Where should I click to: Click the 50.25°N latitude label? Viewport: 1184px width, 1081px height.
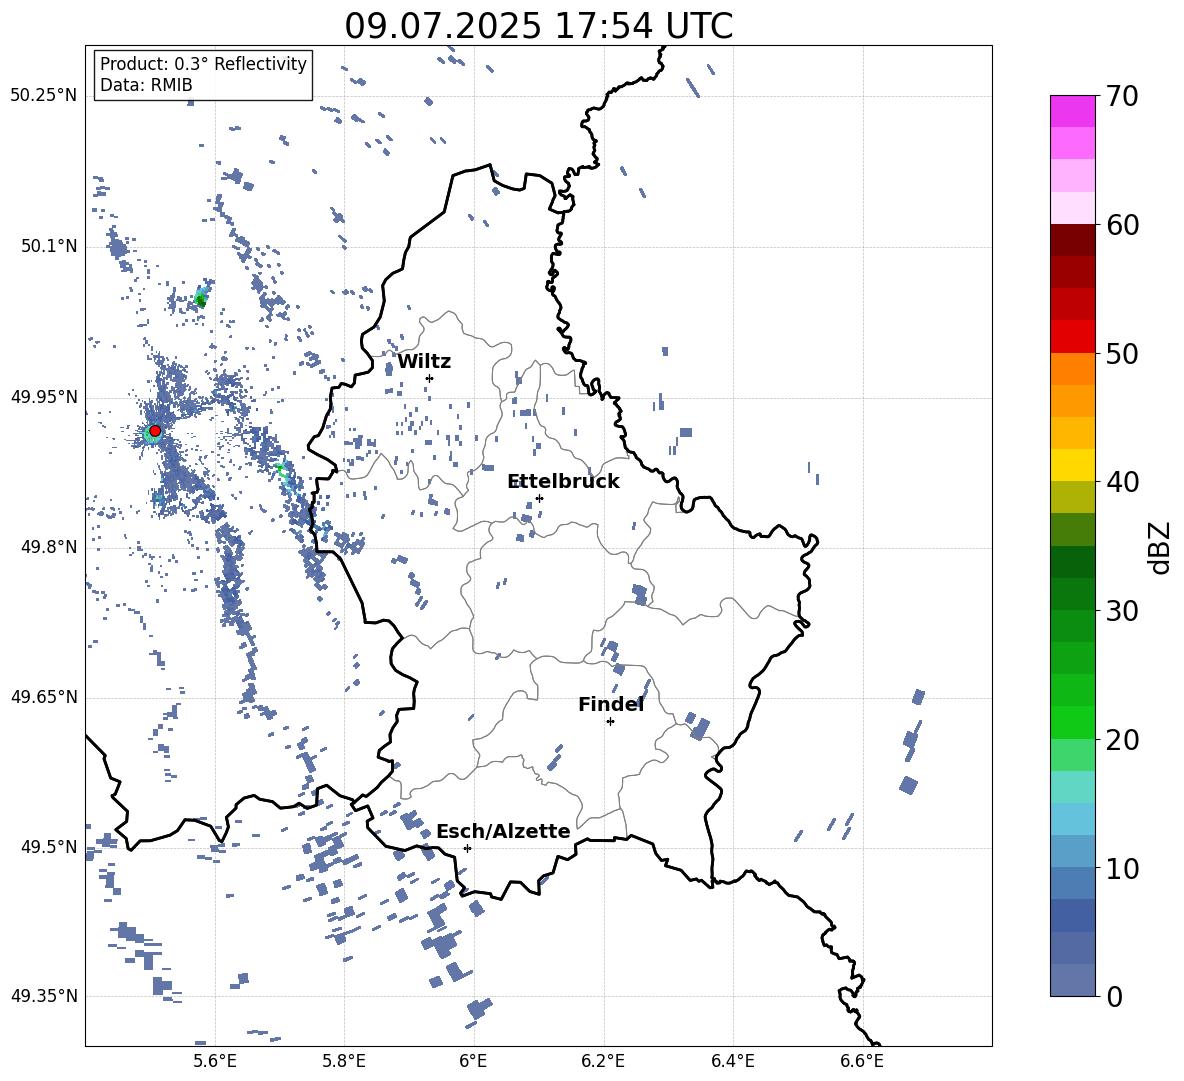tap(44, 96)
